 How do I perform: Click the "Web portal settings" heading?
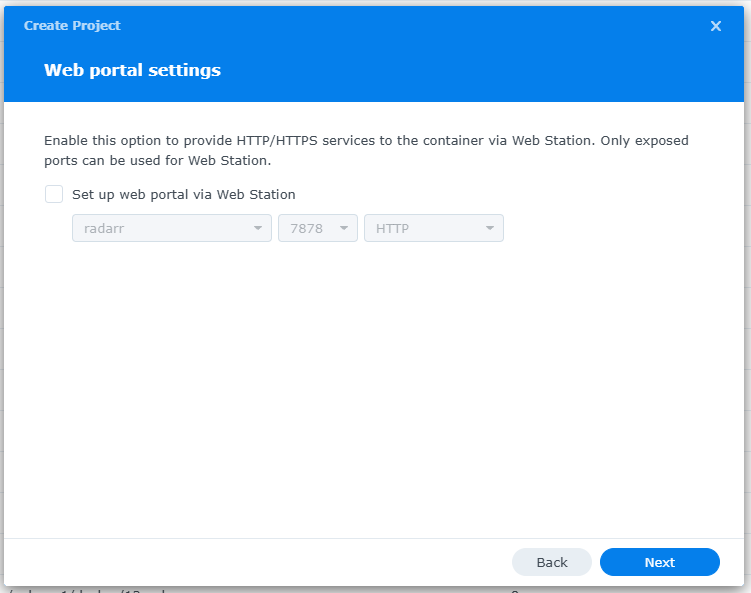pyautogui.click(x=132, y=70)
